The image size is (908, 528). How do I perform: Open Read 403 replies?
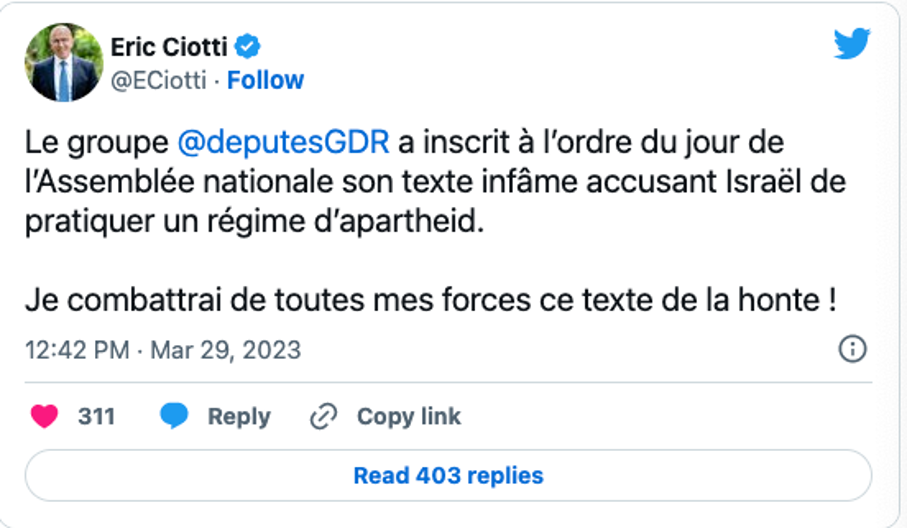(448, 476)
